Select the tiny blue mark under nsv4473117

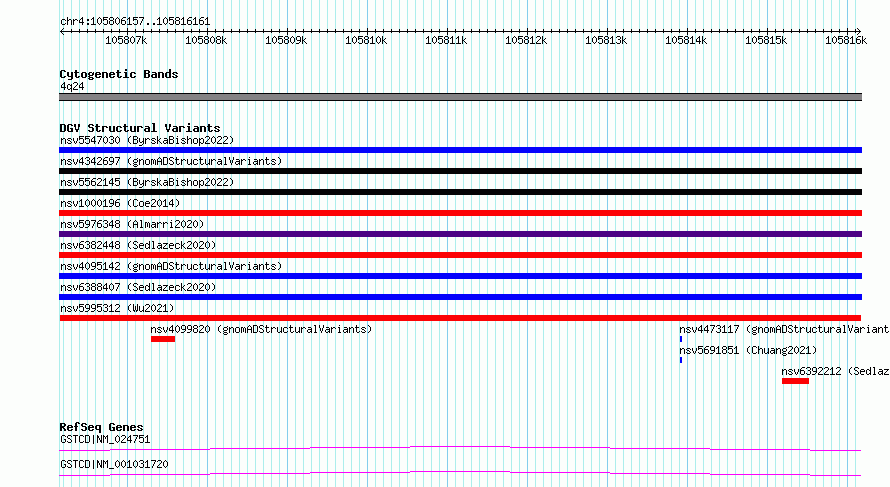pyautogui.click(x=681, y=339)
